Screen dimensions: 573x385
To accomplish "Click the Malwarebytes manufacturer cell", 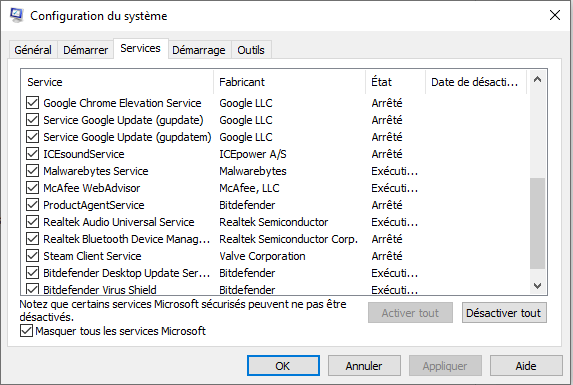I will (253, 171).
